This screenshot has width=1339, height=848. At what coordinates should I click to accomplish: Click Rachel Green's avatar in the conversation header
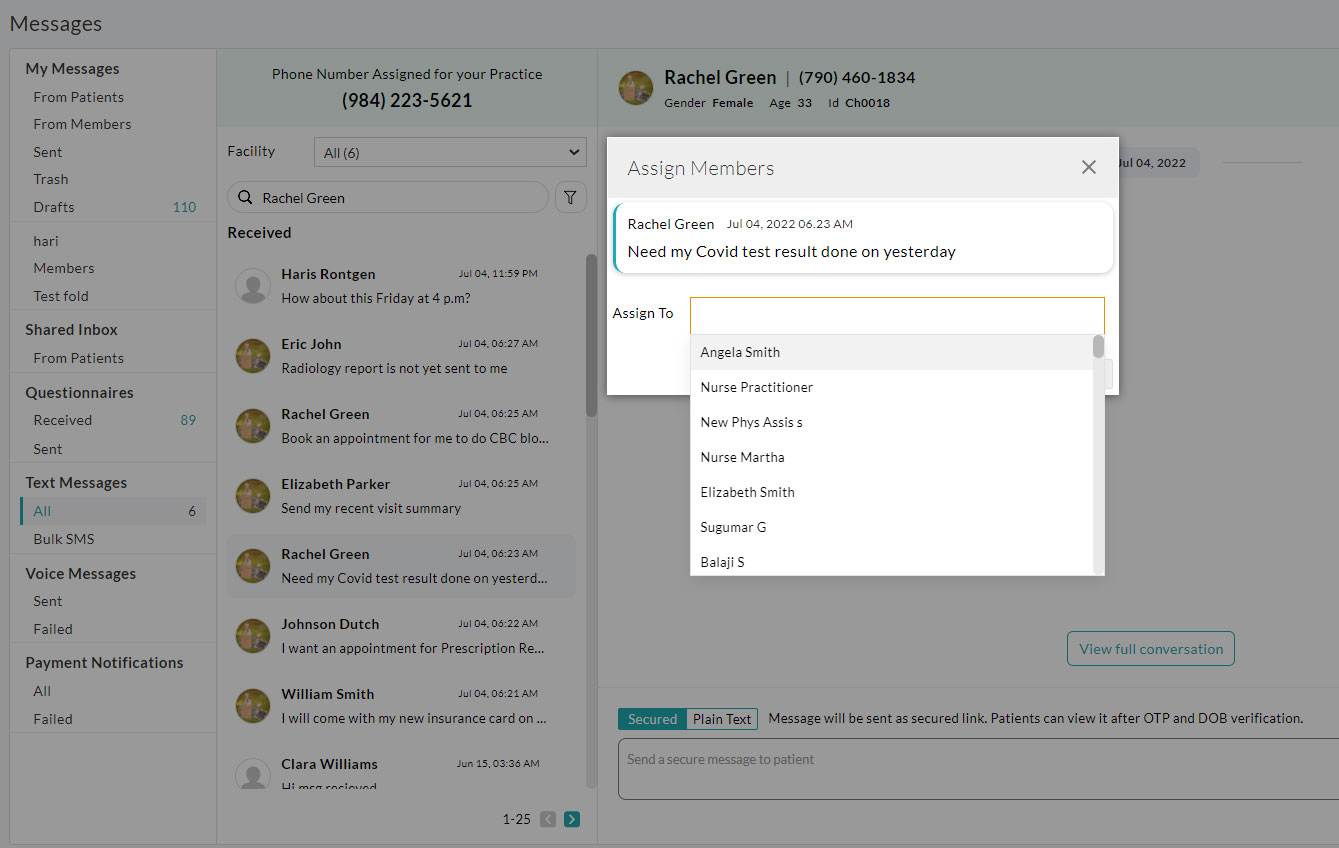(636, 88)
